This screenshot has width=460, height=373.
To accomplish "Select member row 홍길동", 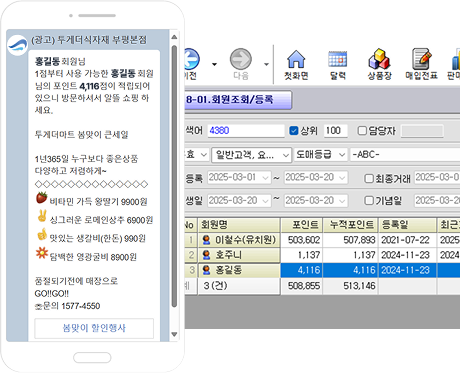I will tap(322, 270).
